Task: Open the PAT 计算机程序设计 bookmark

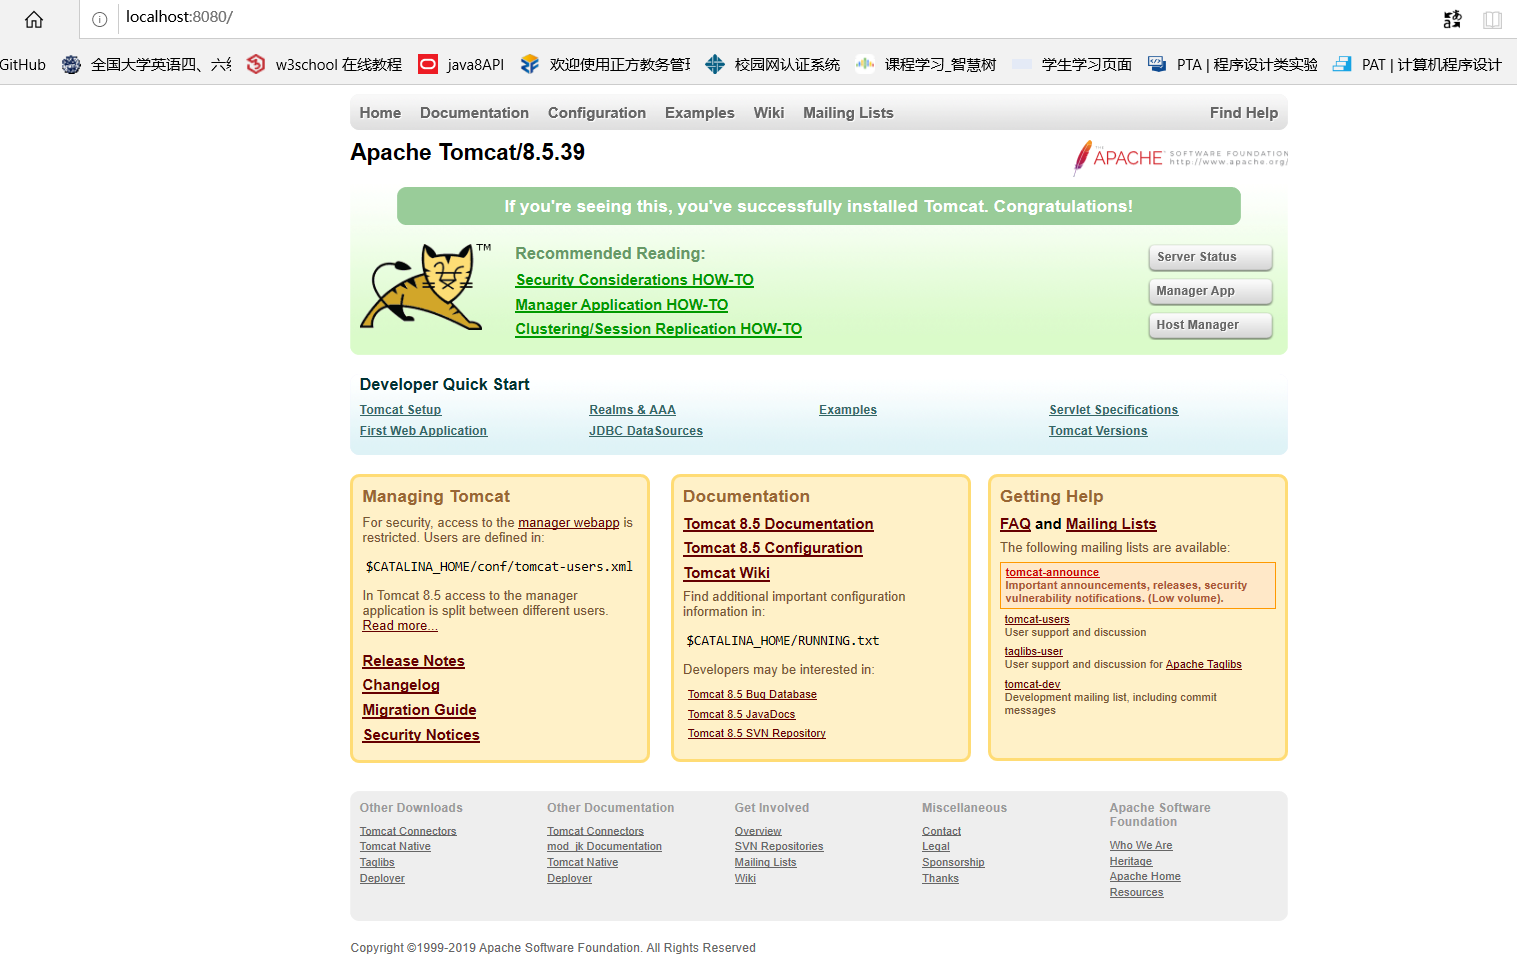Action: coord(1417,65)
